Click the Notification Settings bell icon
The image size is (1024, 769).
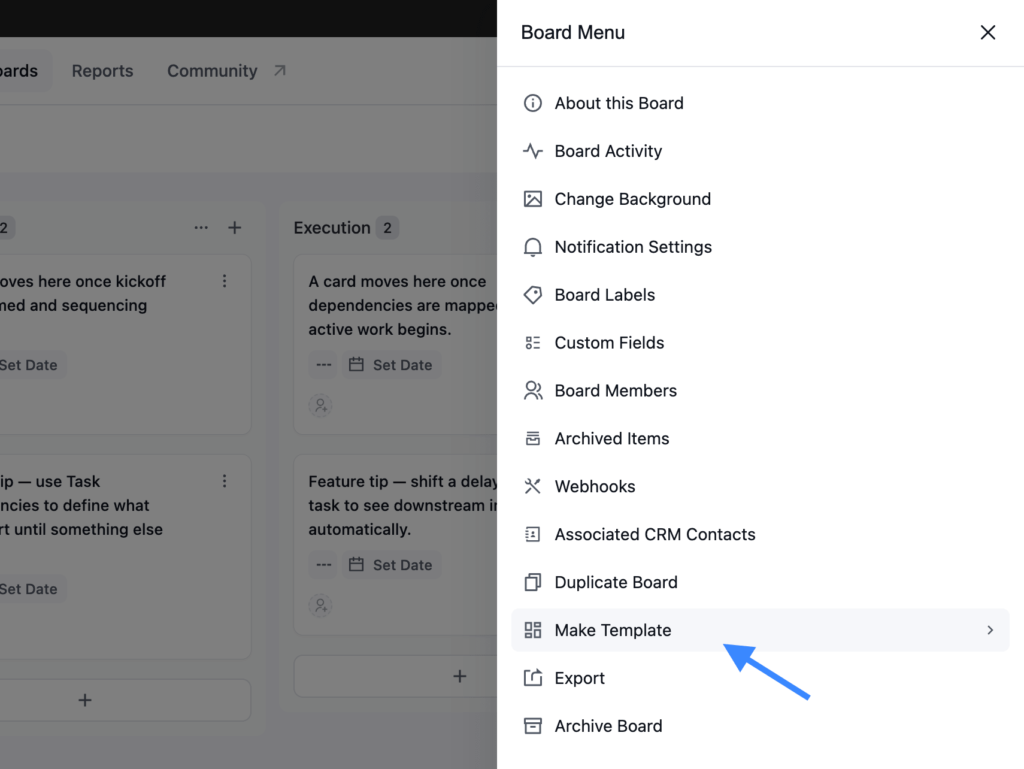point(532,247)
